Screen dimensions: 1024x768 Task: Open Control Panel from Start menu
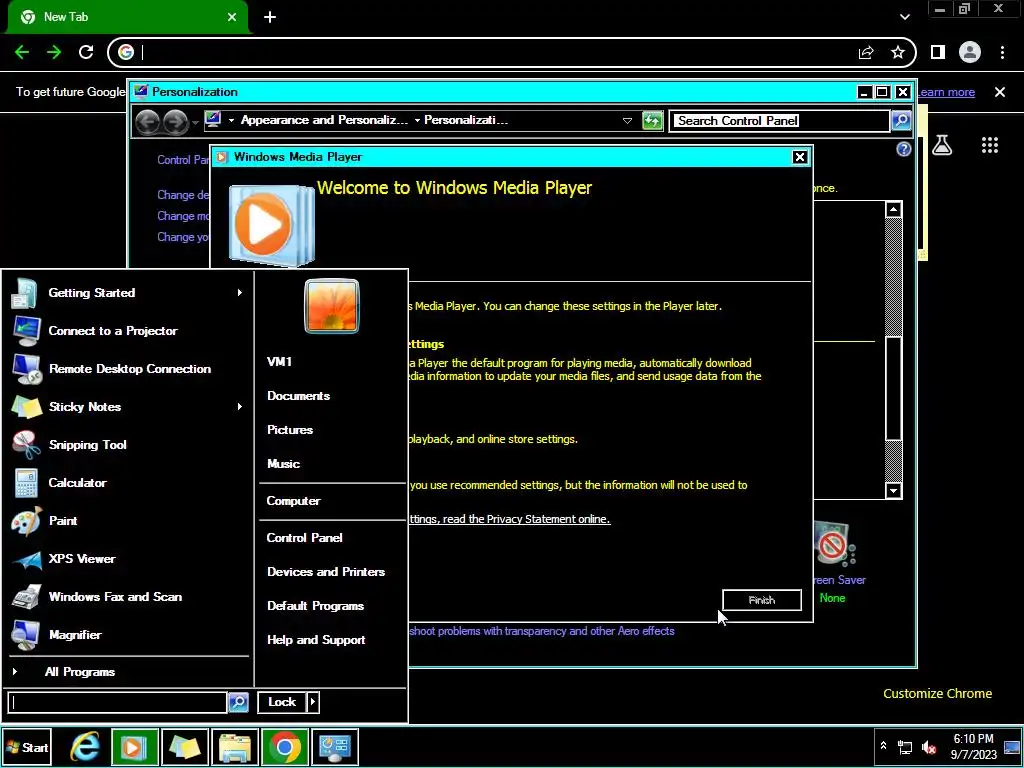tap(304, 537)
